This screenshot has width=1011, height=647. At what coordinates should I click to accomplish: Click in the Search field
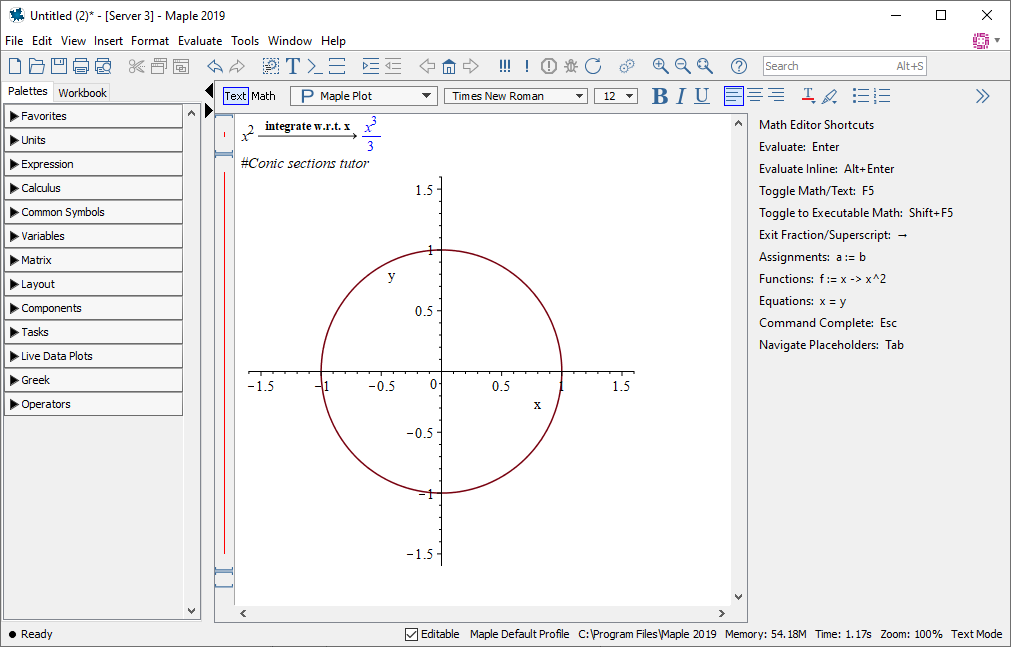coord(845,66)
